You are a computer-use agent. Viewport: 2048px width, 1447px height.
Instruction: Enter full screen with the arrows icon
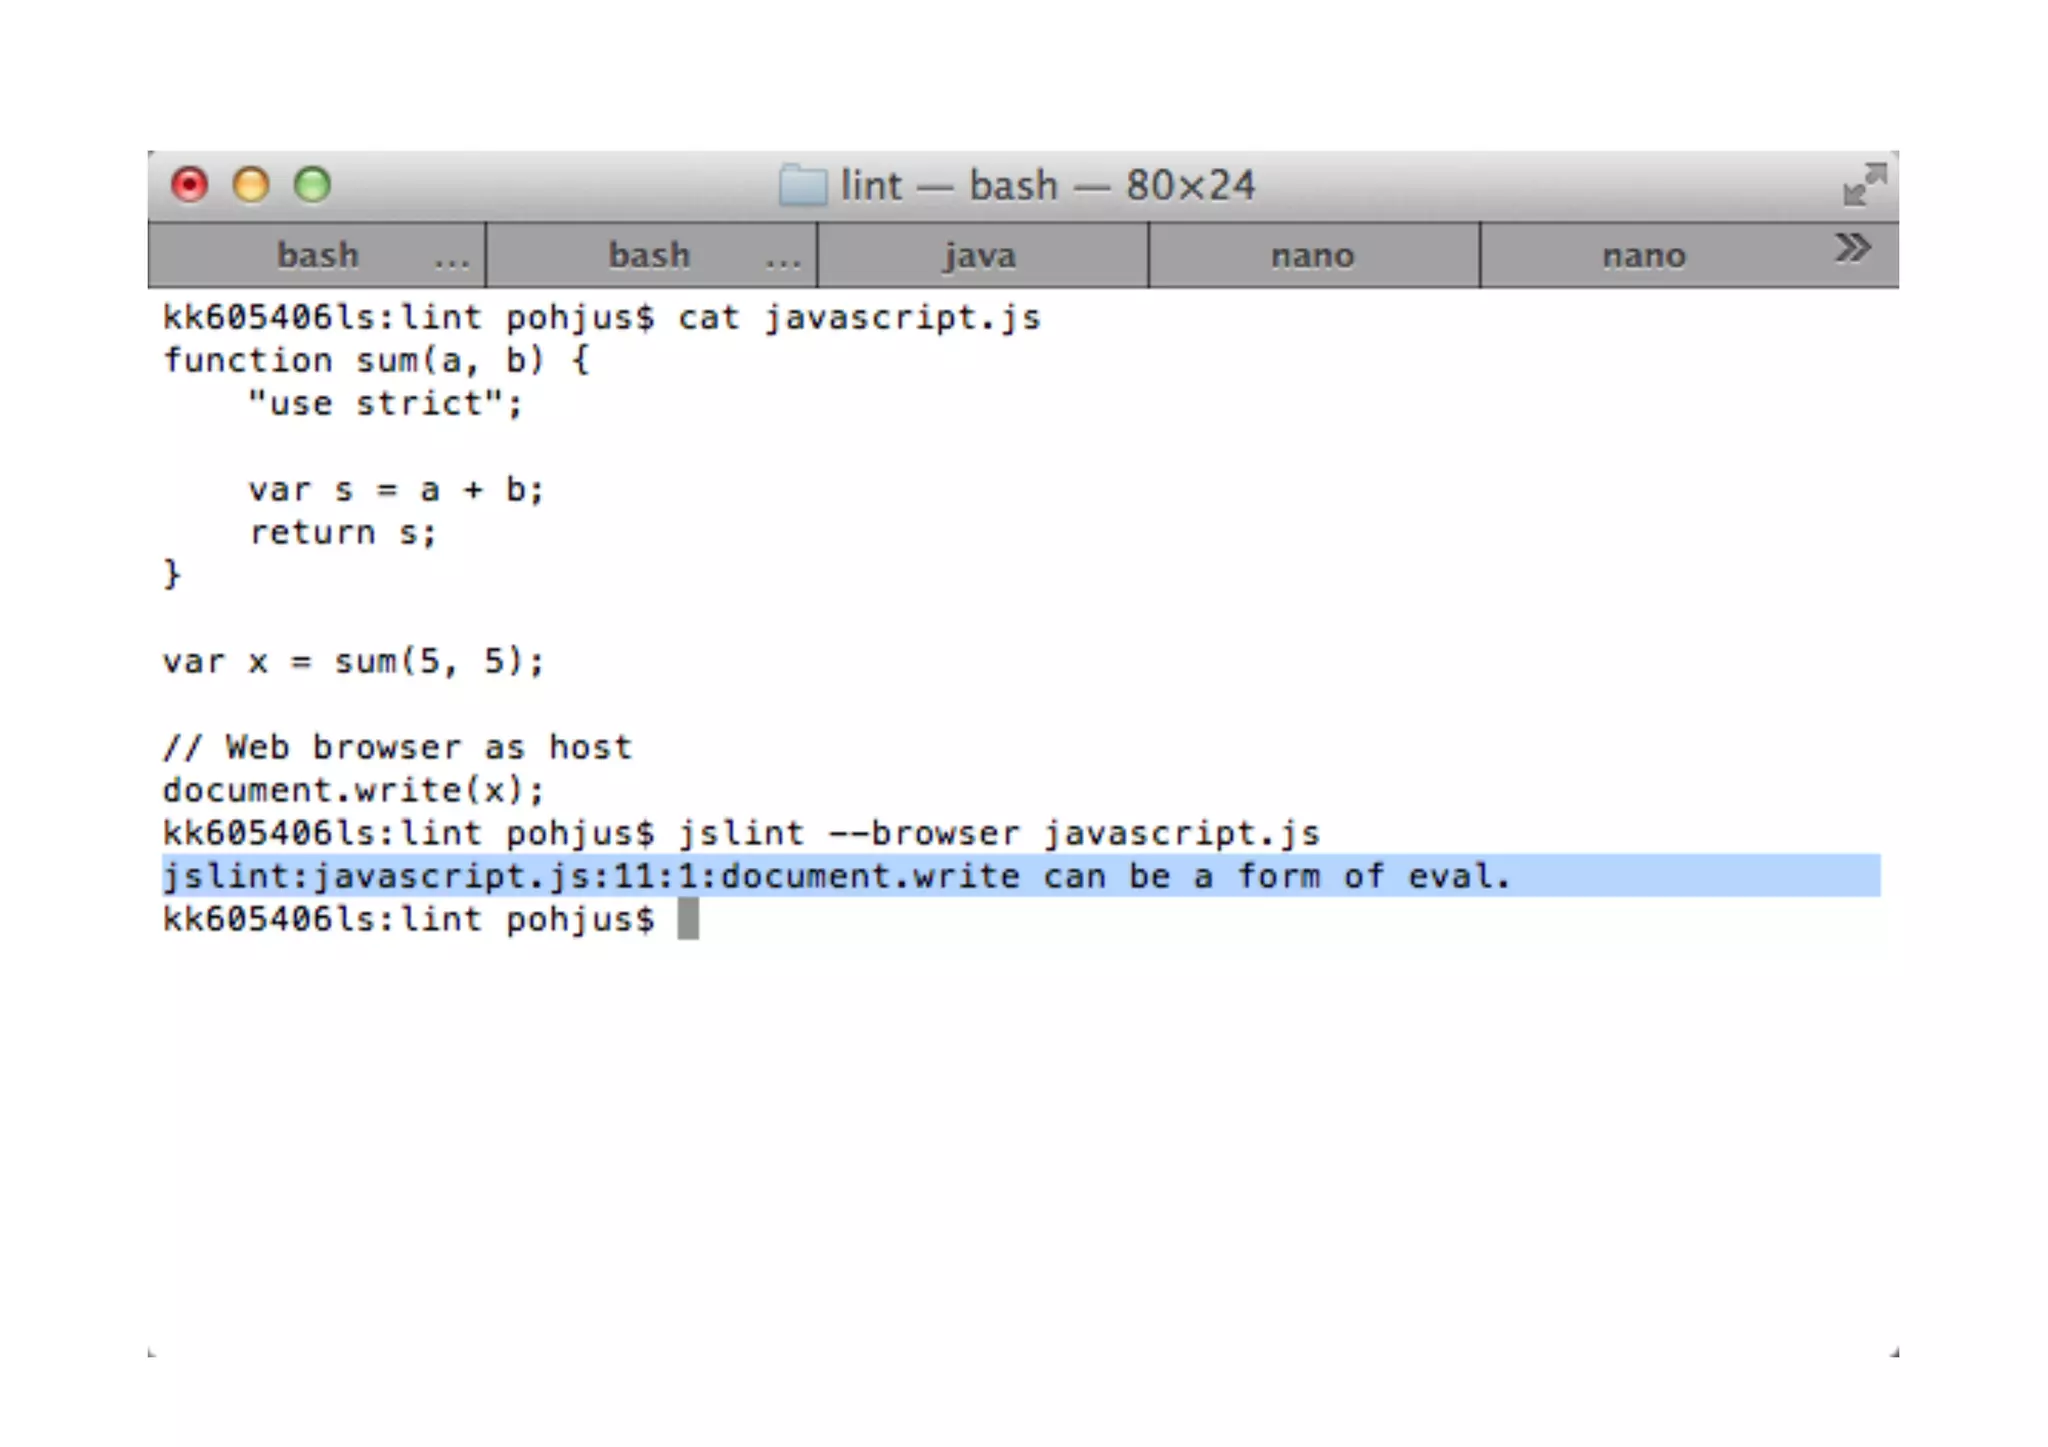[x=1864, y=185]
